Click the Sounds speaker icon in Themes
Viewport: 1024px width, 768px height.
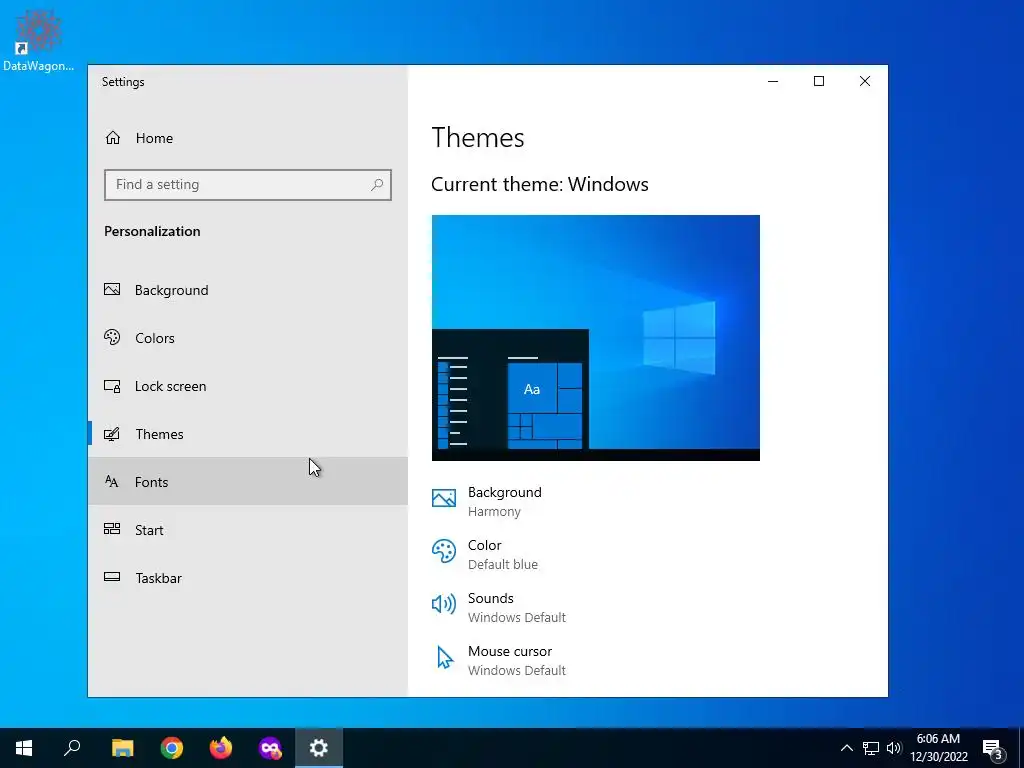(x=444, y=604)
